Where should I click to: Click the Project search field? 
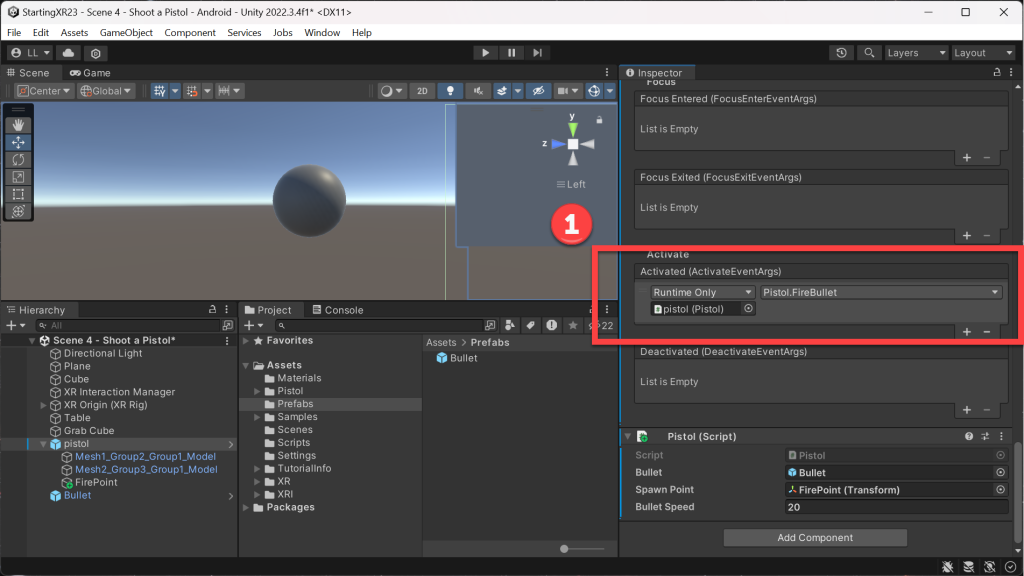point(379,325)
